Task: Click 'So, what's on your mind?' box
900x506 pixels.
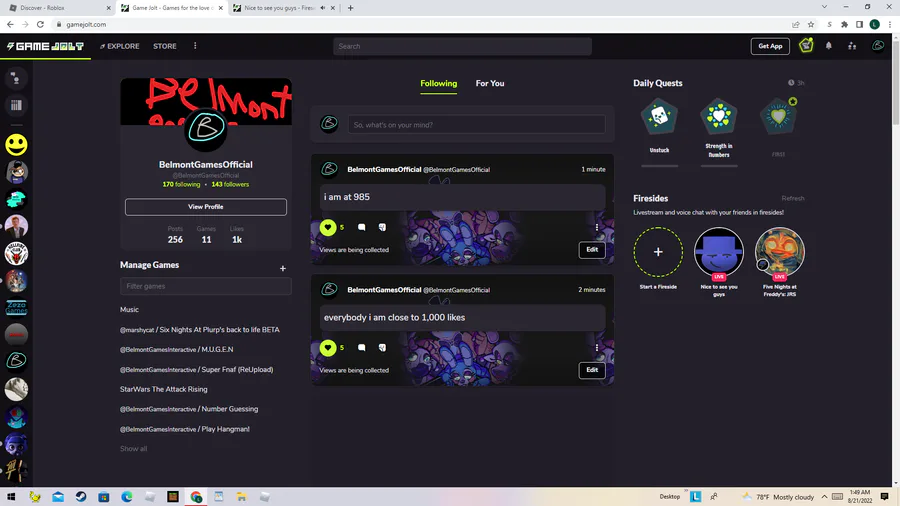Action: click(x=476, y=124)
